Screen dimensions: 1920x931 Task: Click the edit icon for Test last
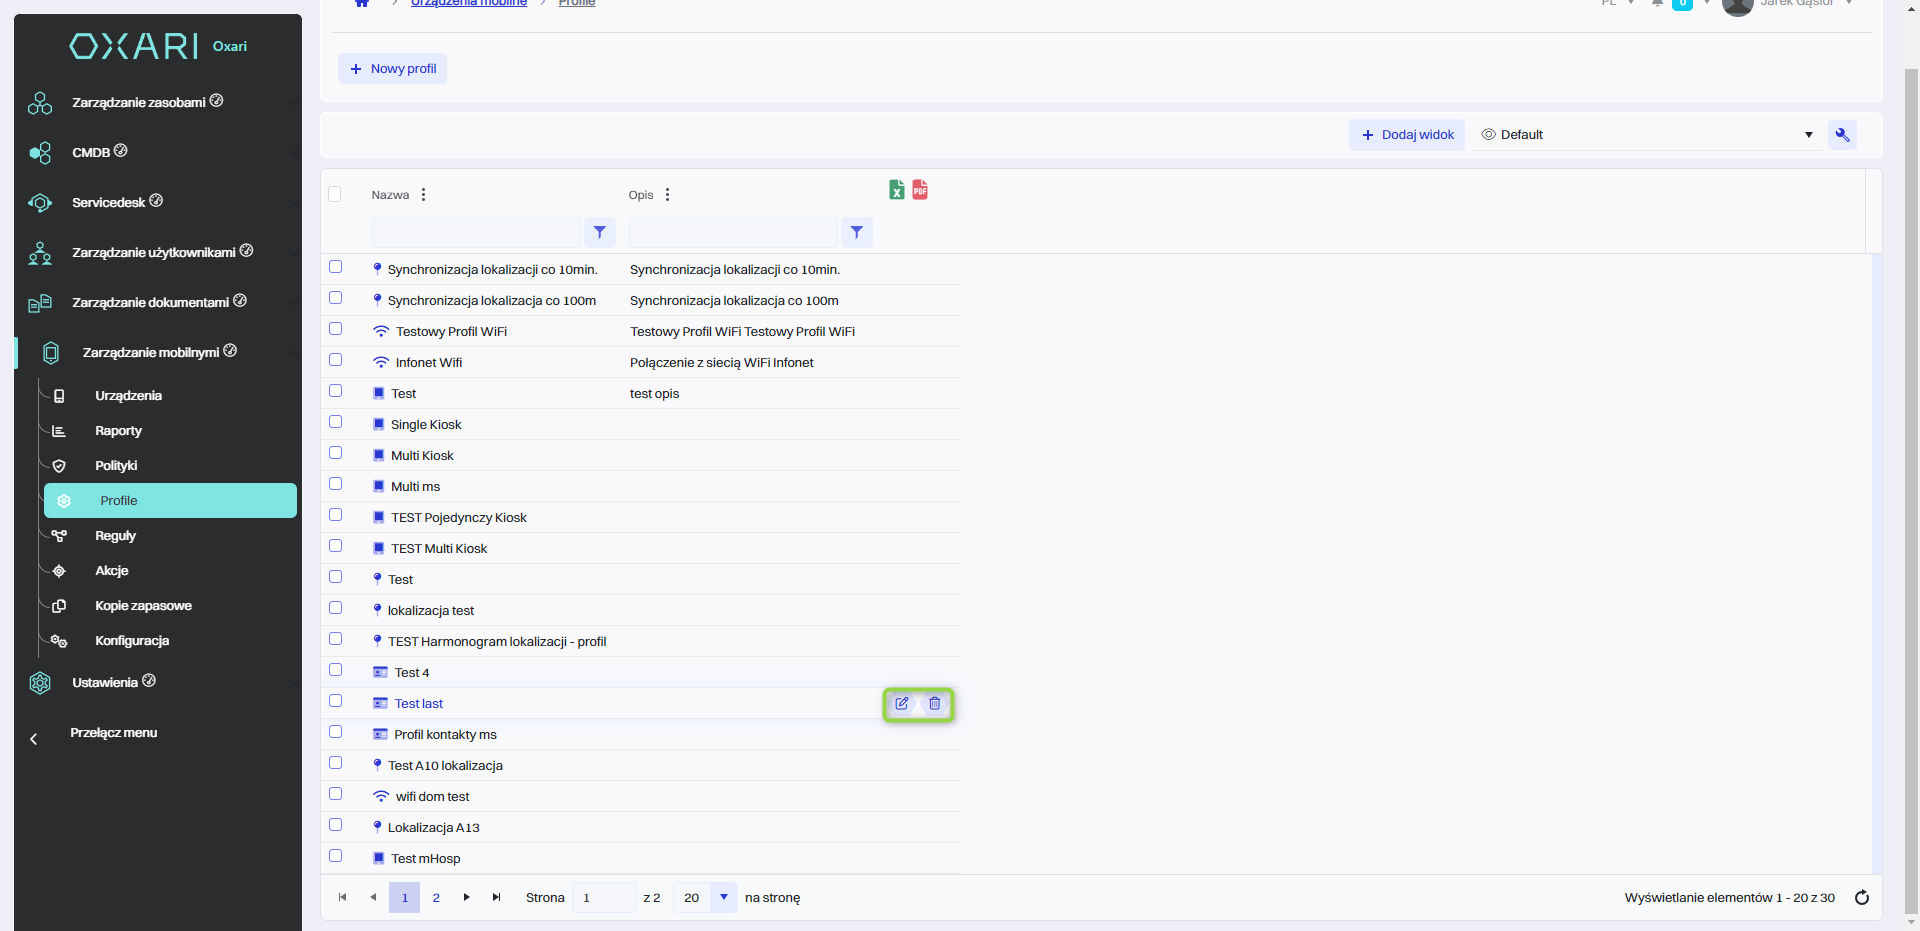[x=902, y=704]
